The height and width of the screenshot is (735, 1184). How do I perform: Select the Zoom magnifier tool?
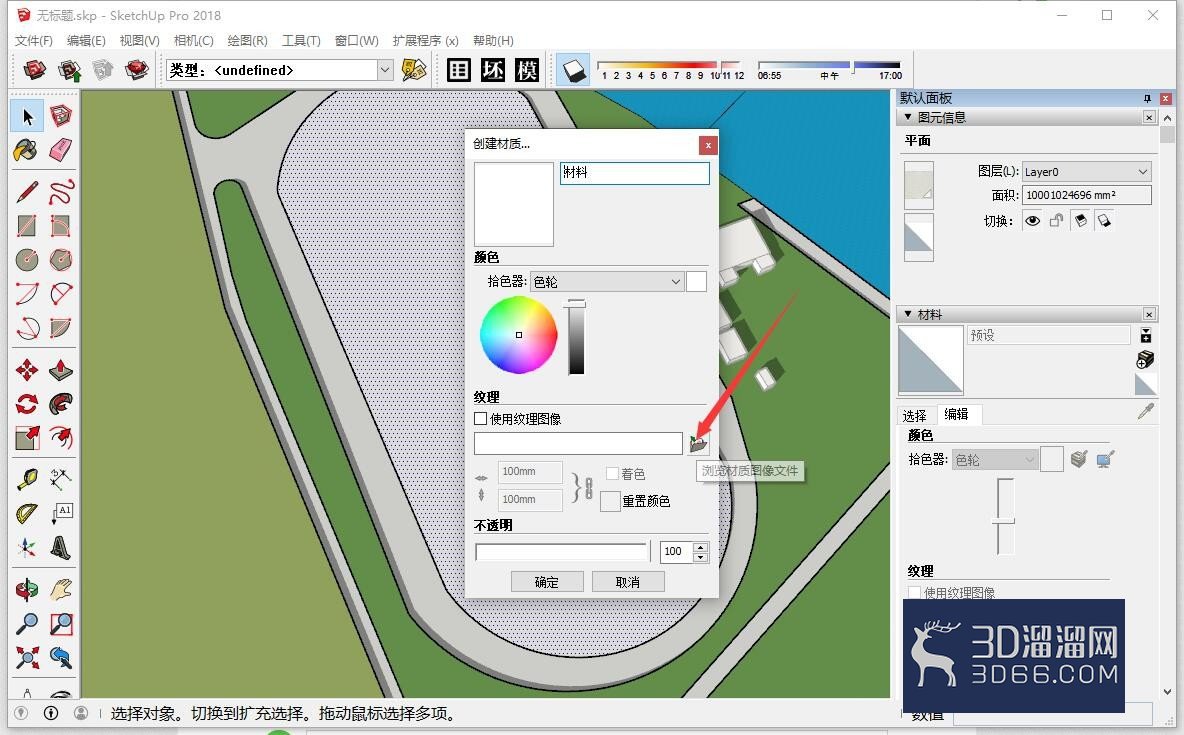[x=27, y=624]
